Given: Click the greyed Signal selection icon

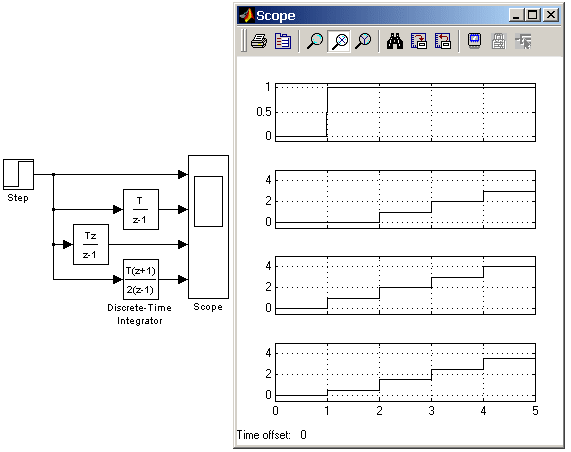Looking at the screenshot, I should pyautogui.click(x=523, y=41).
